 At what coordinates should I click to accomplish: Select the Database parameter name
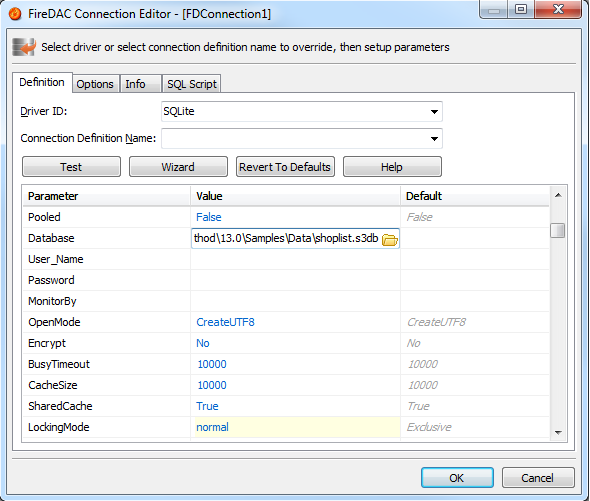[x=51, y=238]
